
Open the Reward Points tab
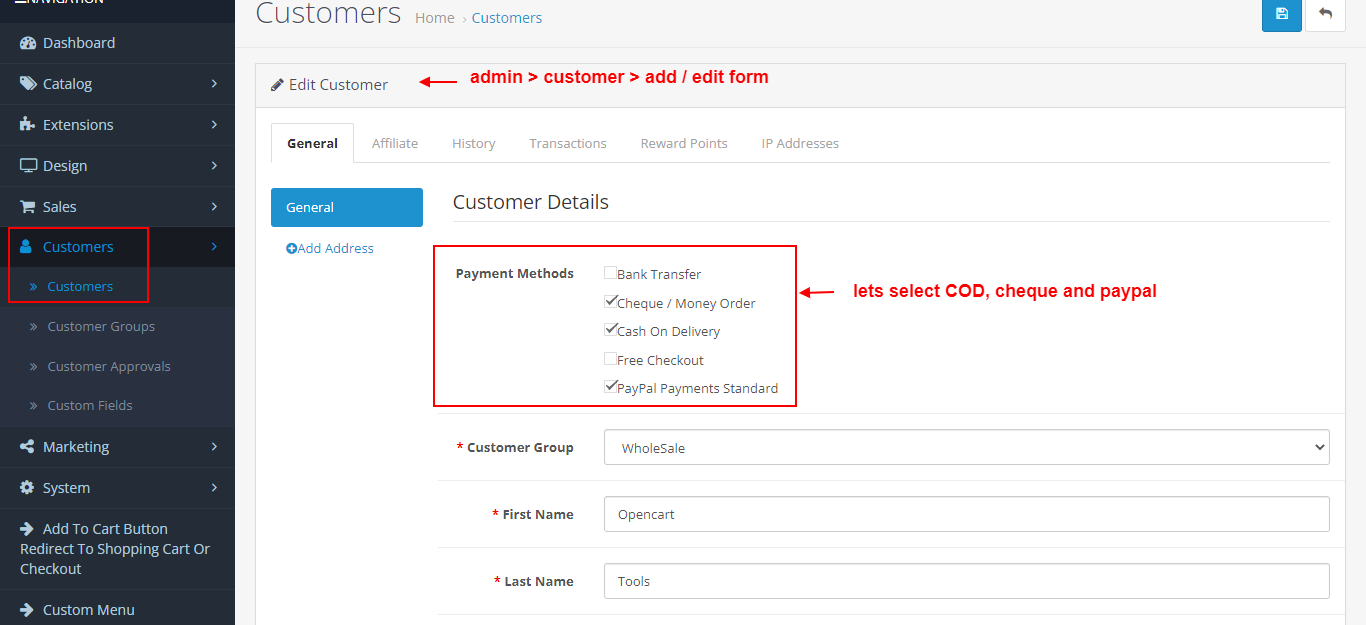point(684,143)
